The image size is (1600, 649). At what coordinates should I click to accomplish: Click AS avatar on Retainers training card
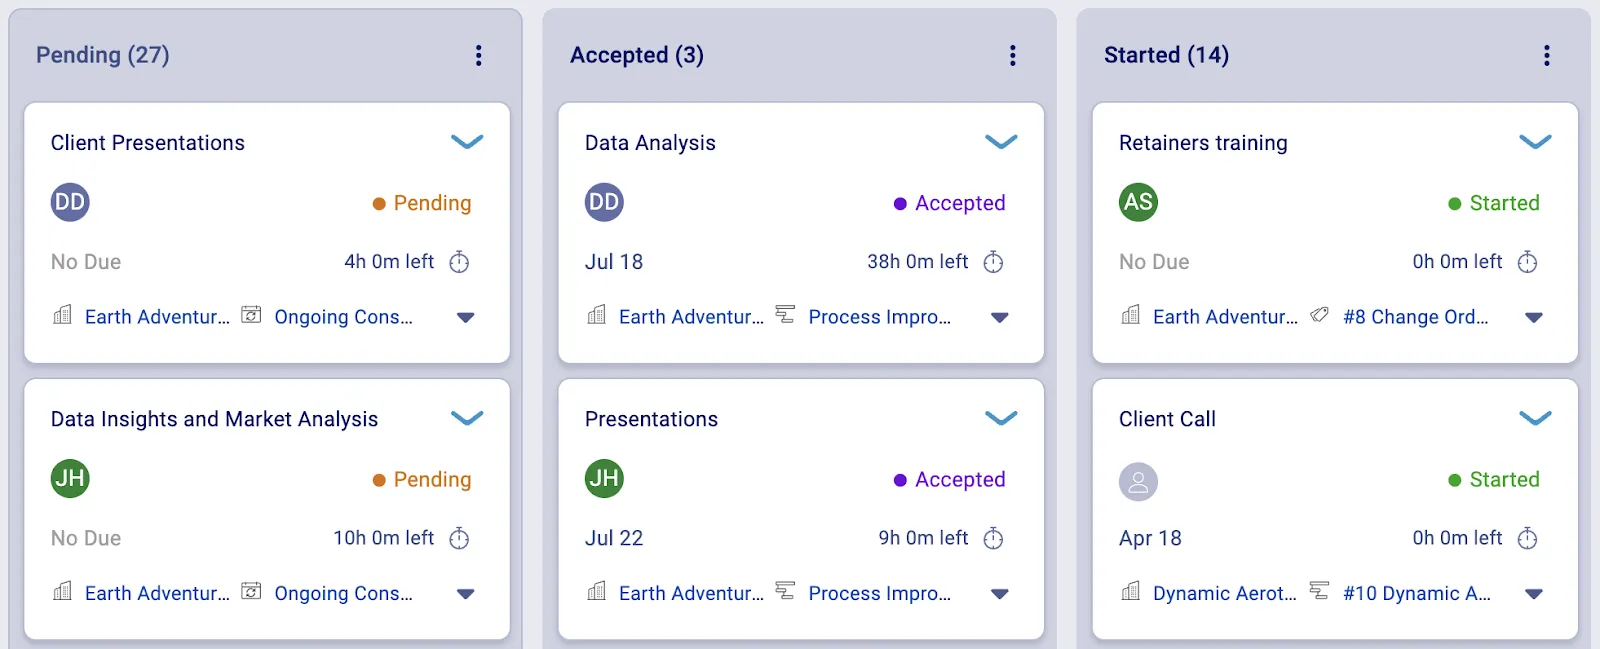coord(1138,202)
